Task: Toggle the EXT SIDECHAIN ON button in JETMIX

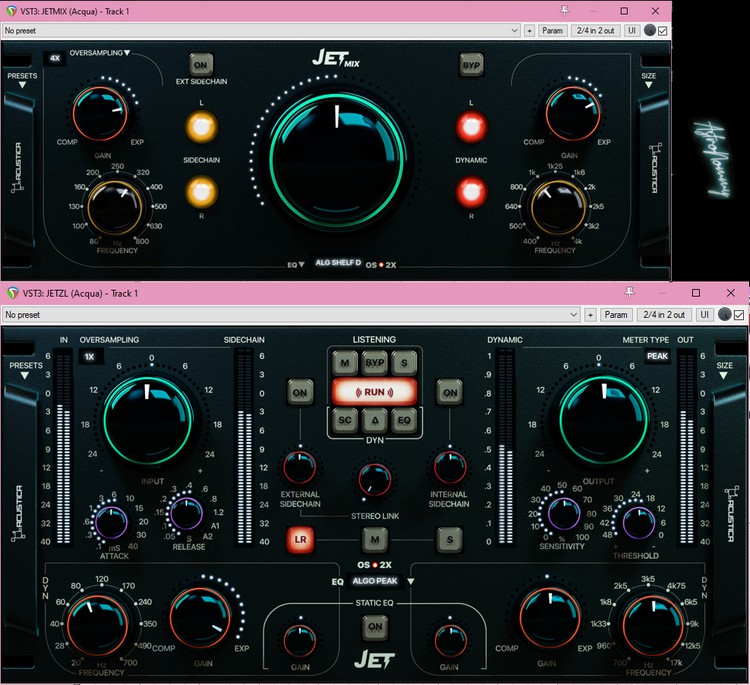Action: (202, 64)
